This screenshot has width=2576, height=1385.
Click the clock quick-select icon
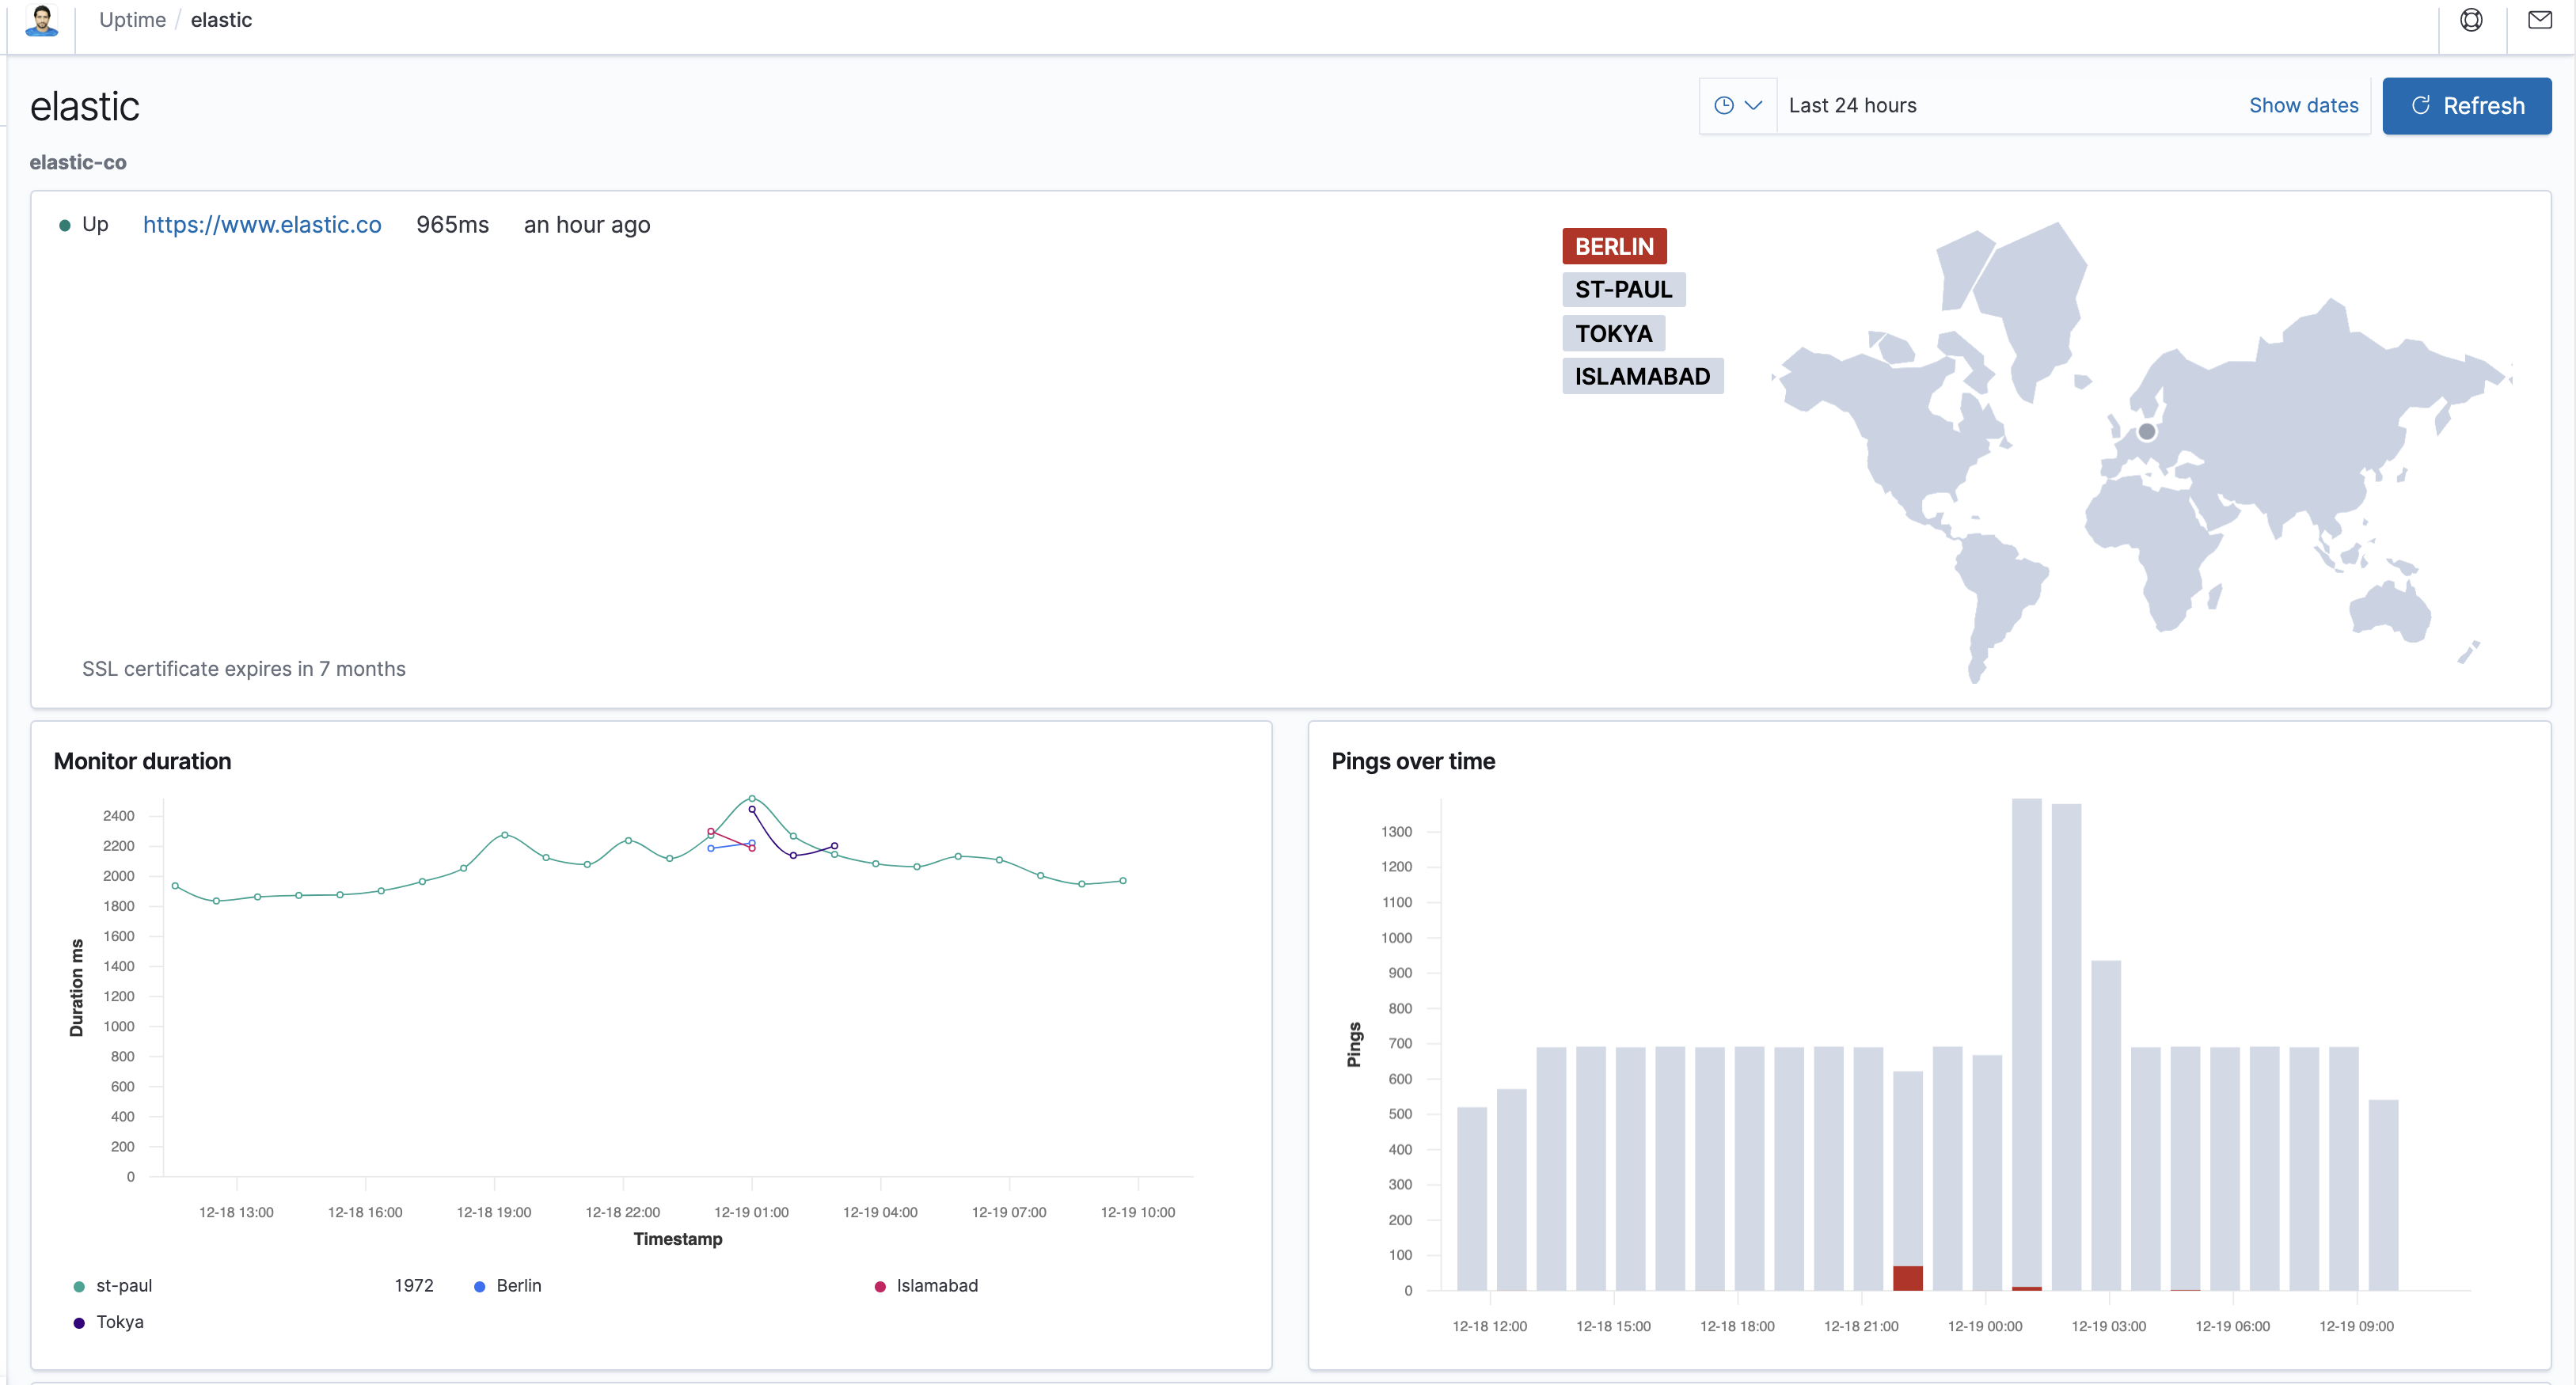tap(1724, 106)
